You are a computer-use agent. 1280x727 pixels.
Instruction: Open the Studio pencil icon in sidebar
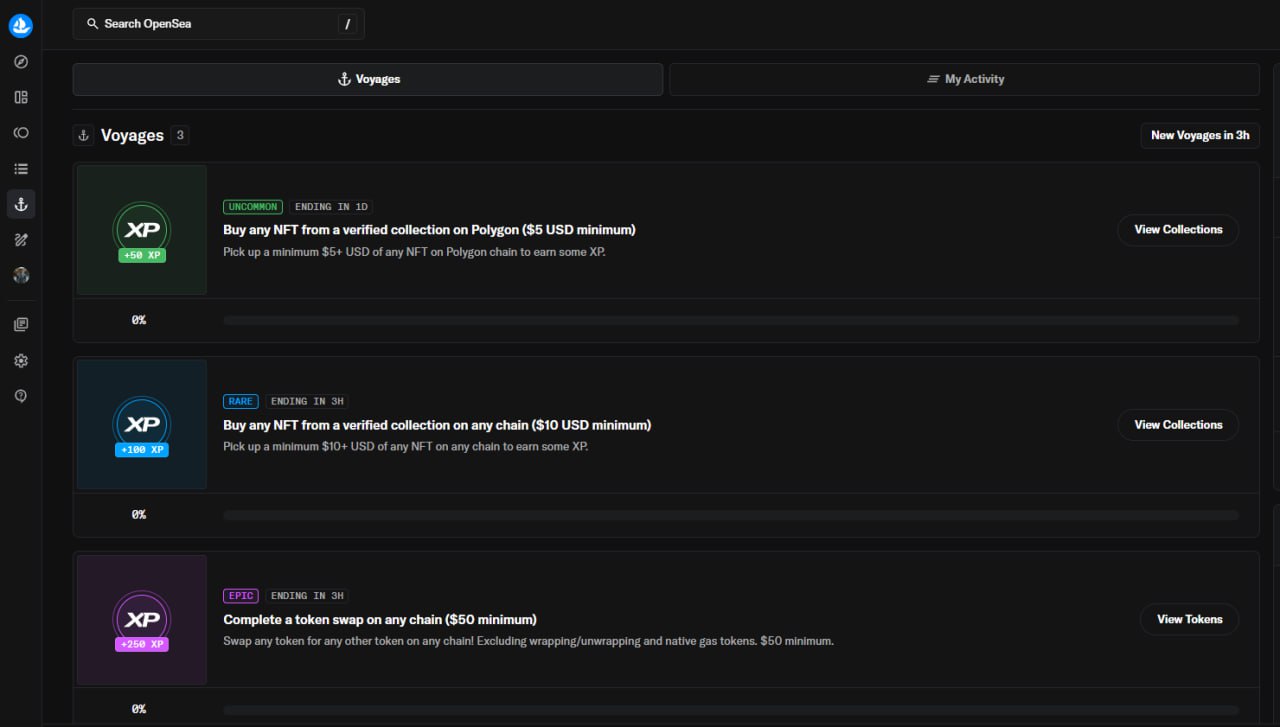[x=21, y=240]
